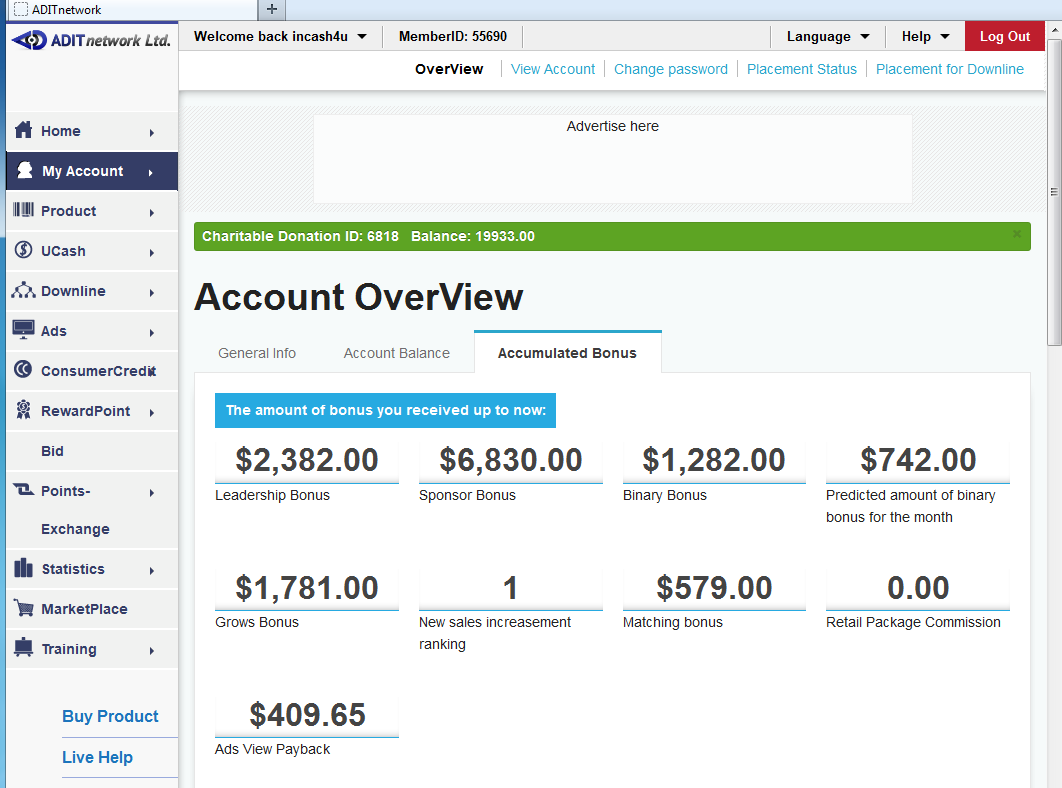
Task: Click the $2,382.00 Leadership Bonus amount
Action: coord(307,460)
